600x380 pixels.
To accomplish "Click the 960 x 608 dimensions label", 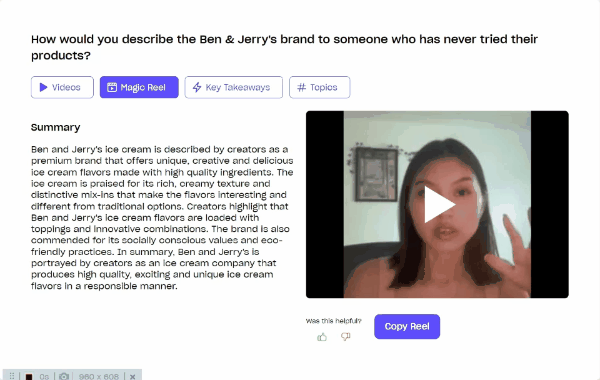I will click(x=99, y=377).
